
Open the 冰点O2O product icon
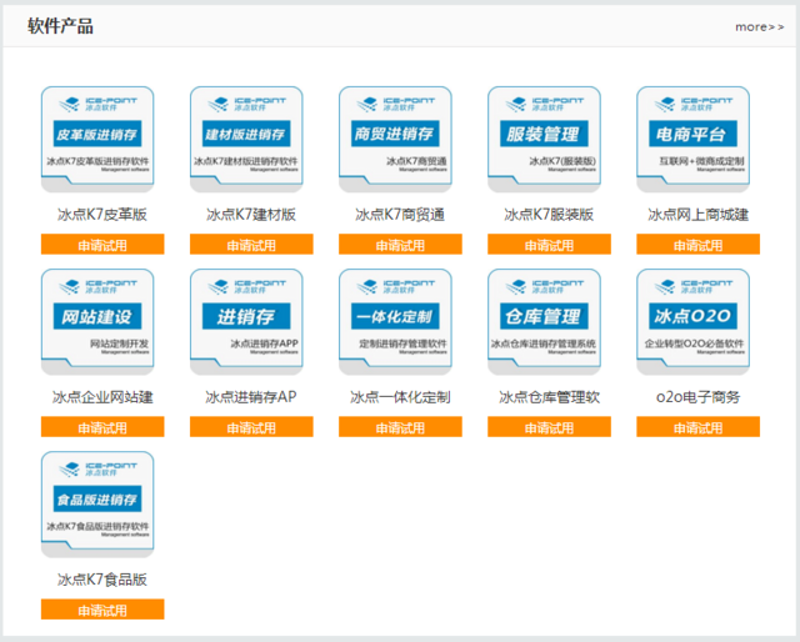tap(693, 322)
